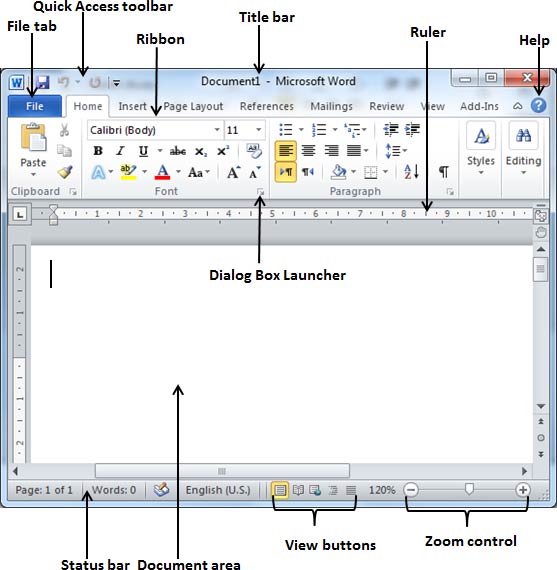This screenshot has height=570, width=557.
Task: Click the Grow Font icon
Action: 233,172
